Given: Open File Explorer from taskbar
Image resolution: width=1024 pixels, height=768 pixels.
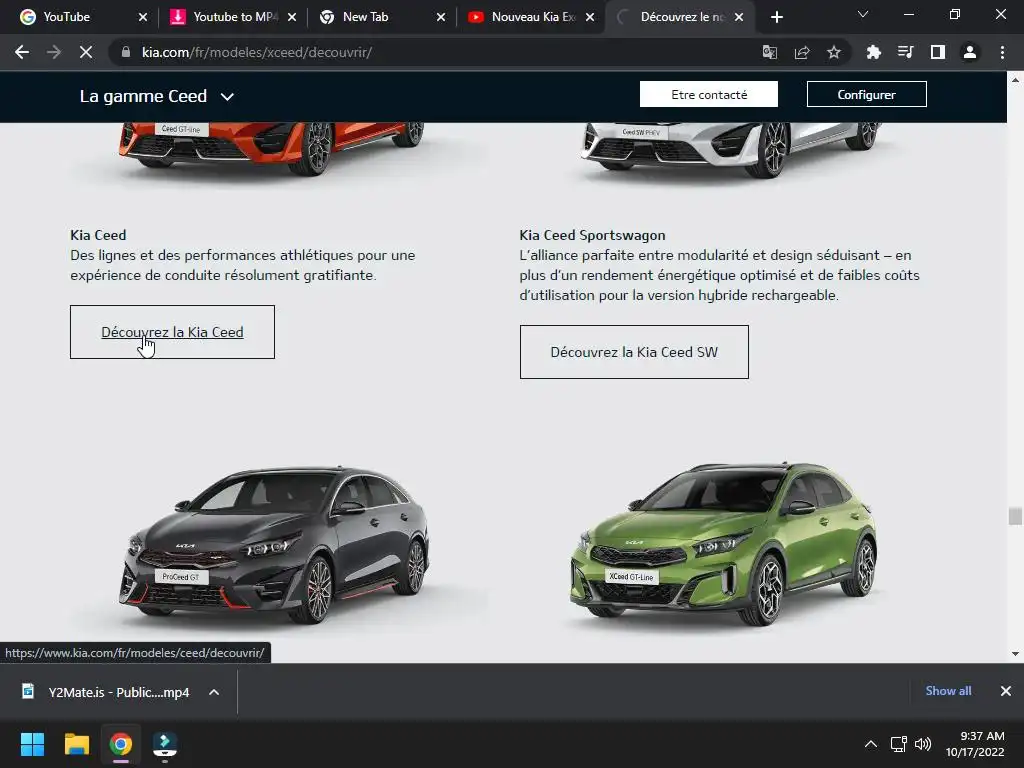Looking at the screenshot, I should pos(76,744).
